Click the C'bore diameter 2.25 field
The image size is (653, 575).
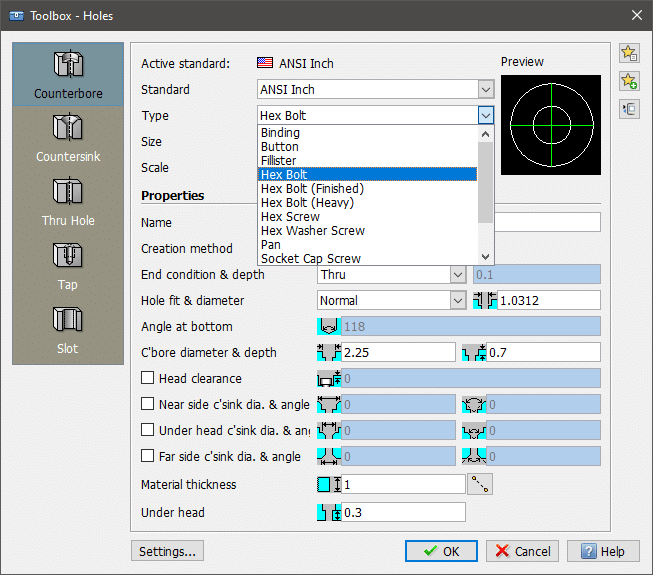pos(399,353)
